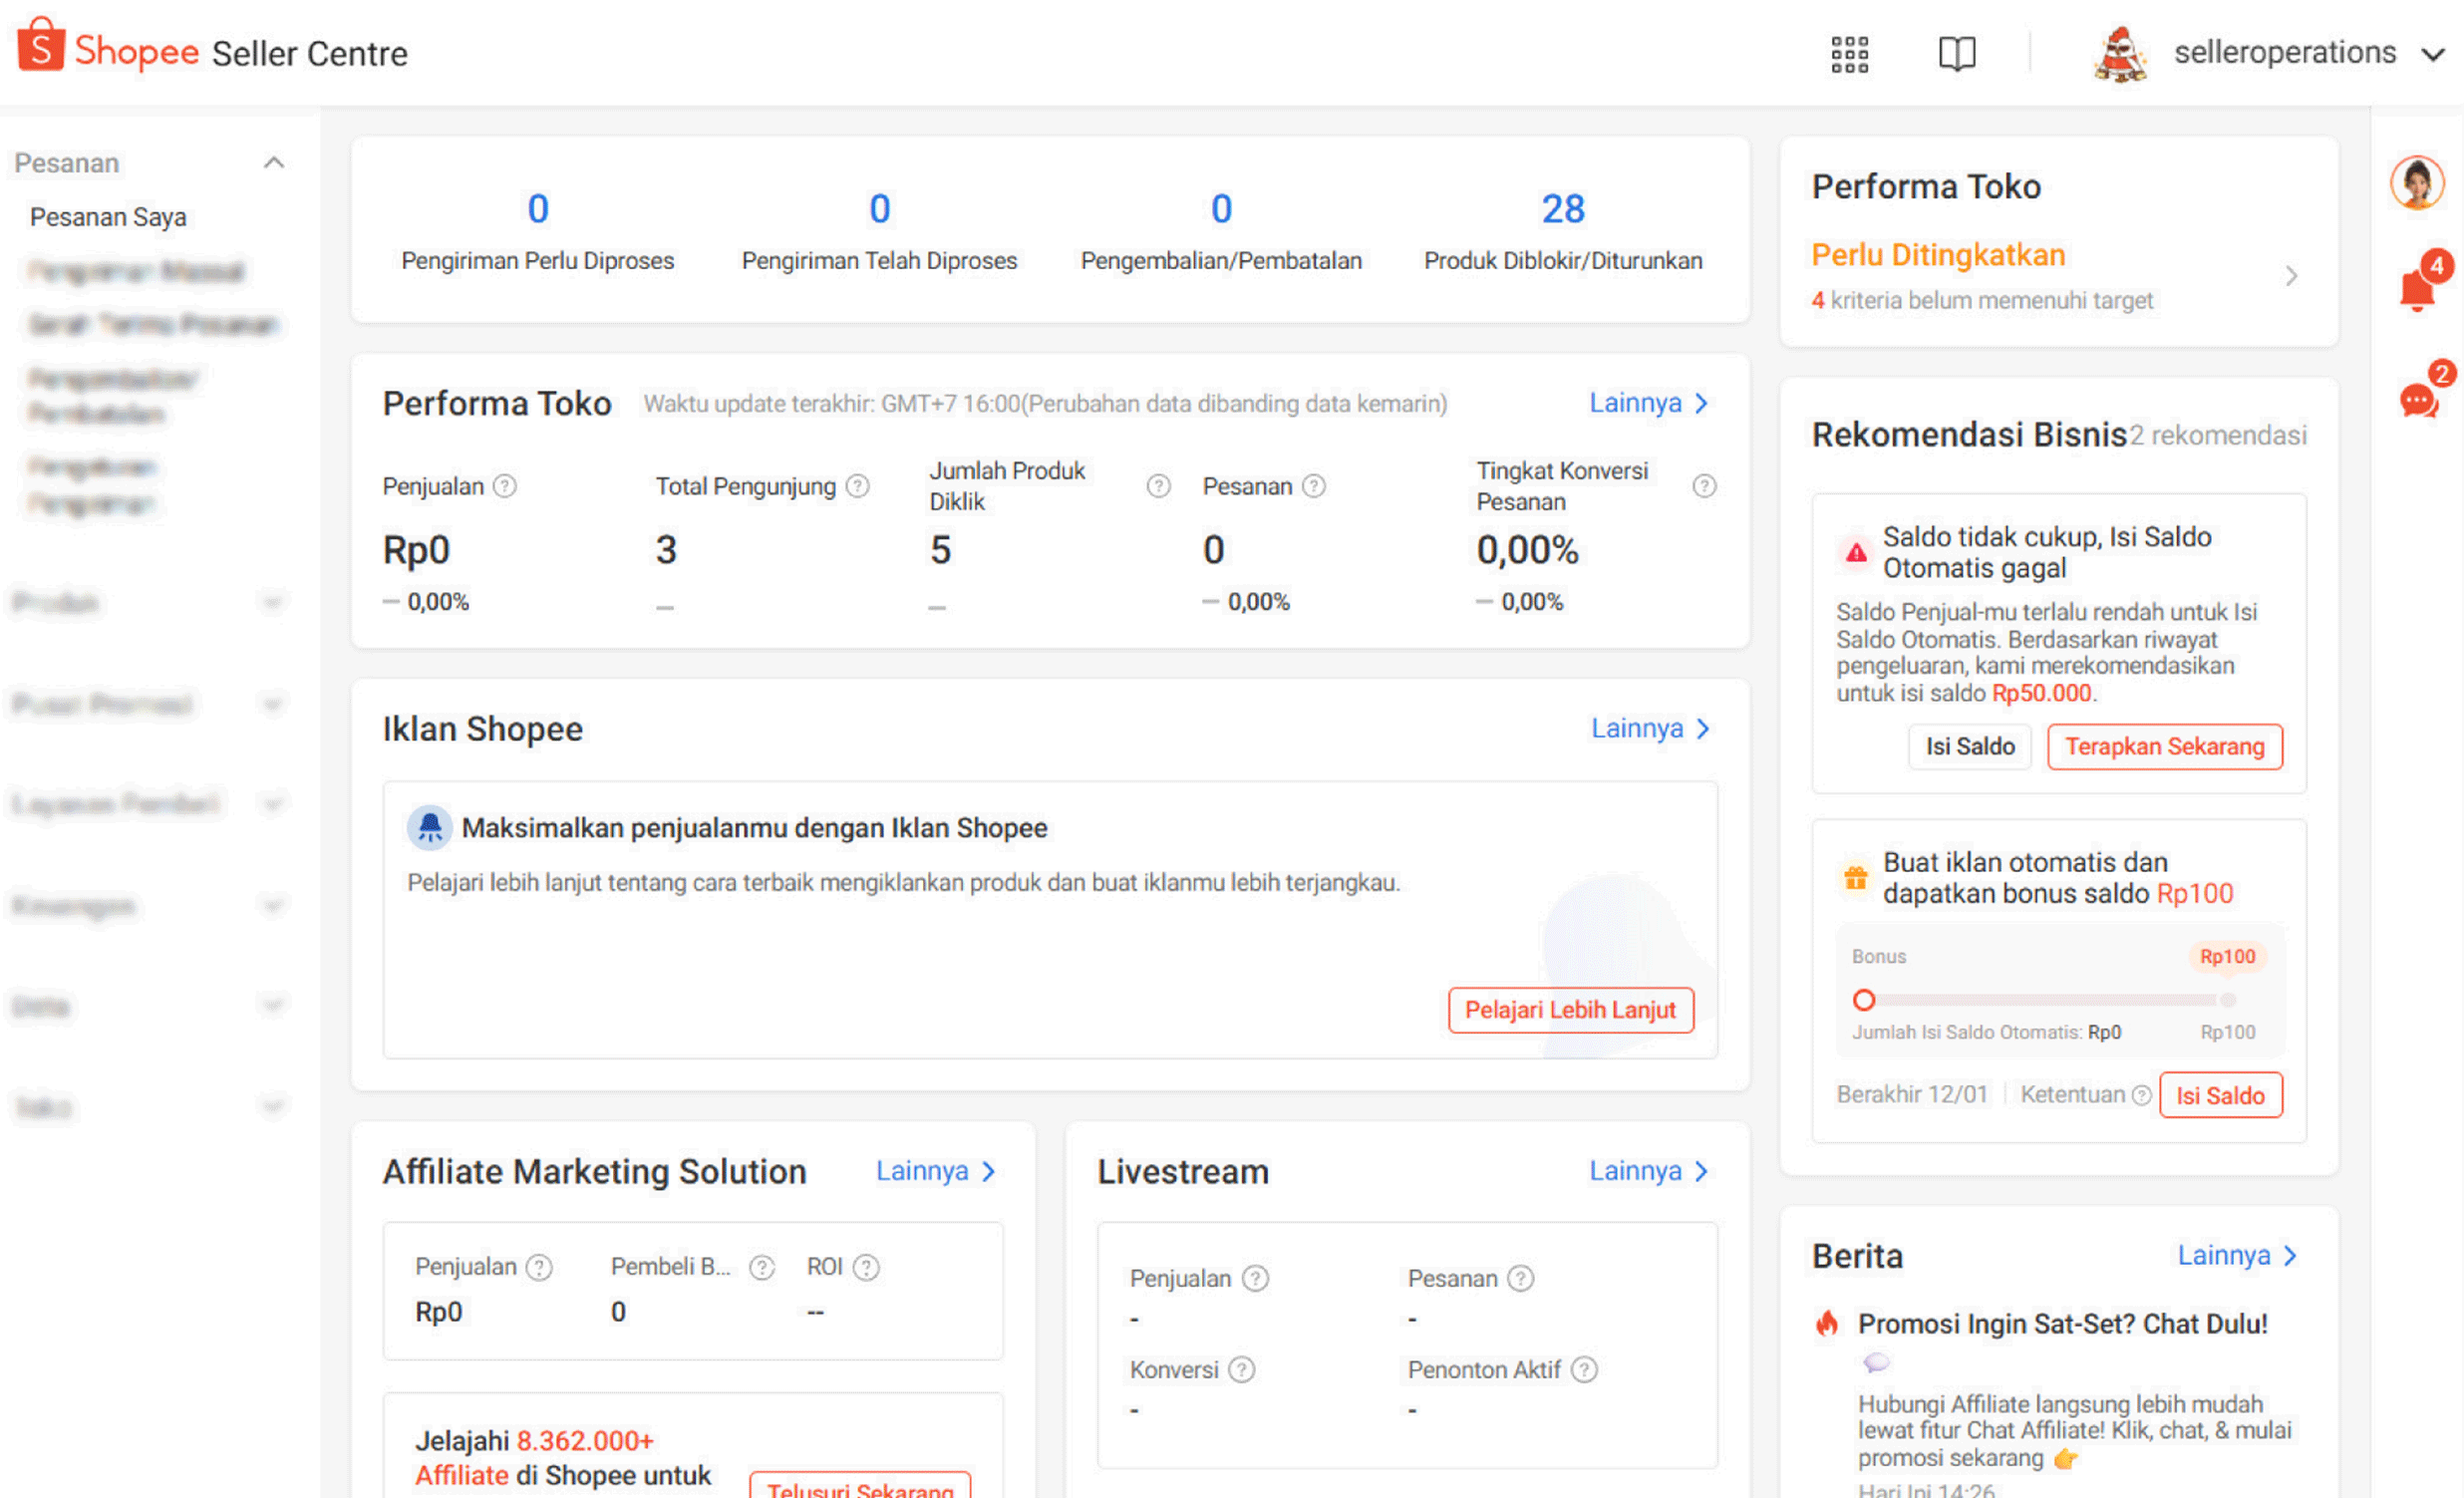Collapse the Pesanan sidebar section
The width and height of the screenshot is (2464, 1500).
point(274,163)
